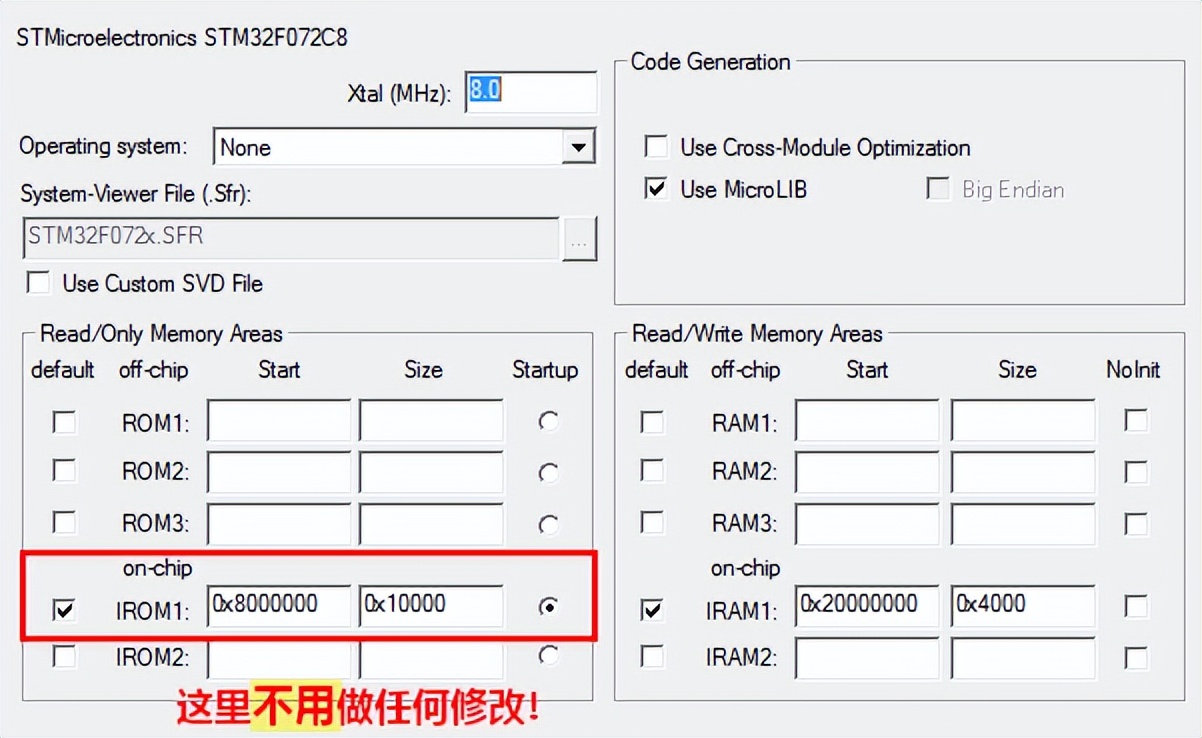The image size is (1202, 738).
Task: Enable NoInit for RAM1
Action: pos(1136,421)
